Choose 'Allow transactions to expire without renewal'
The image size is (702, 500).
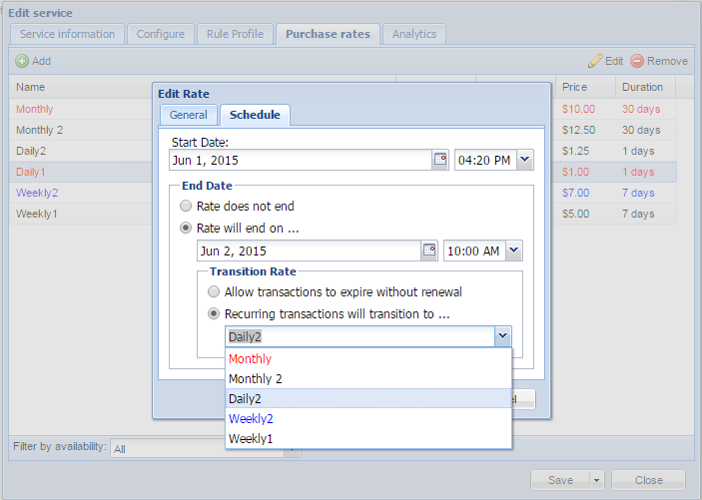click(x=214, y=292)
